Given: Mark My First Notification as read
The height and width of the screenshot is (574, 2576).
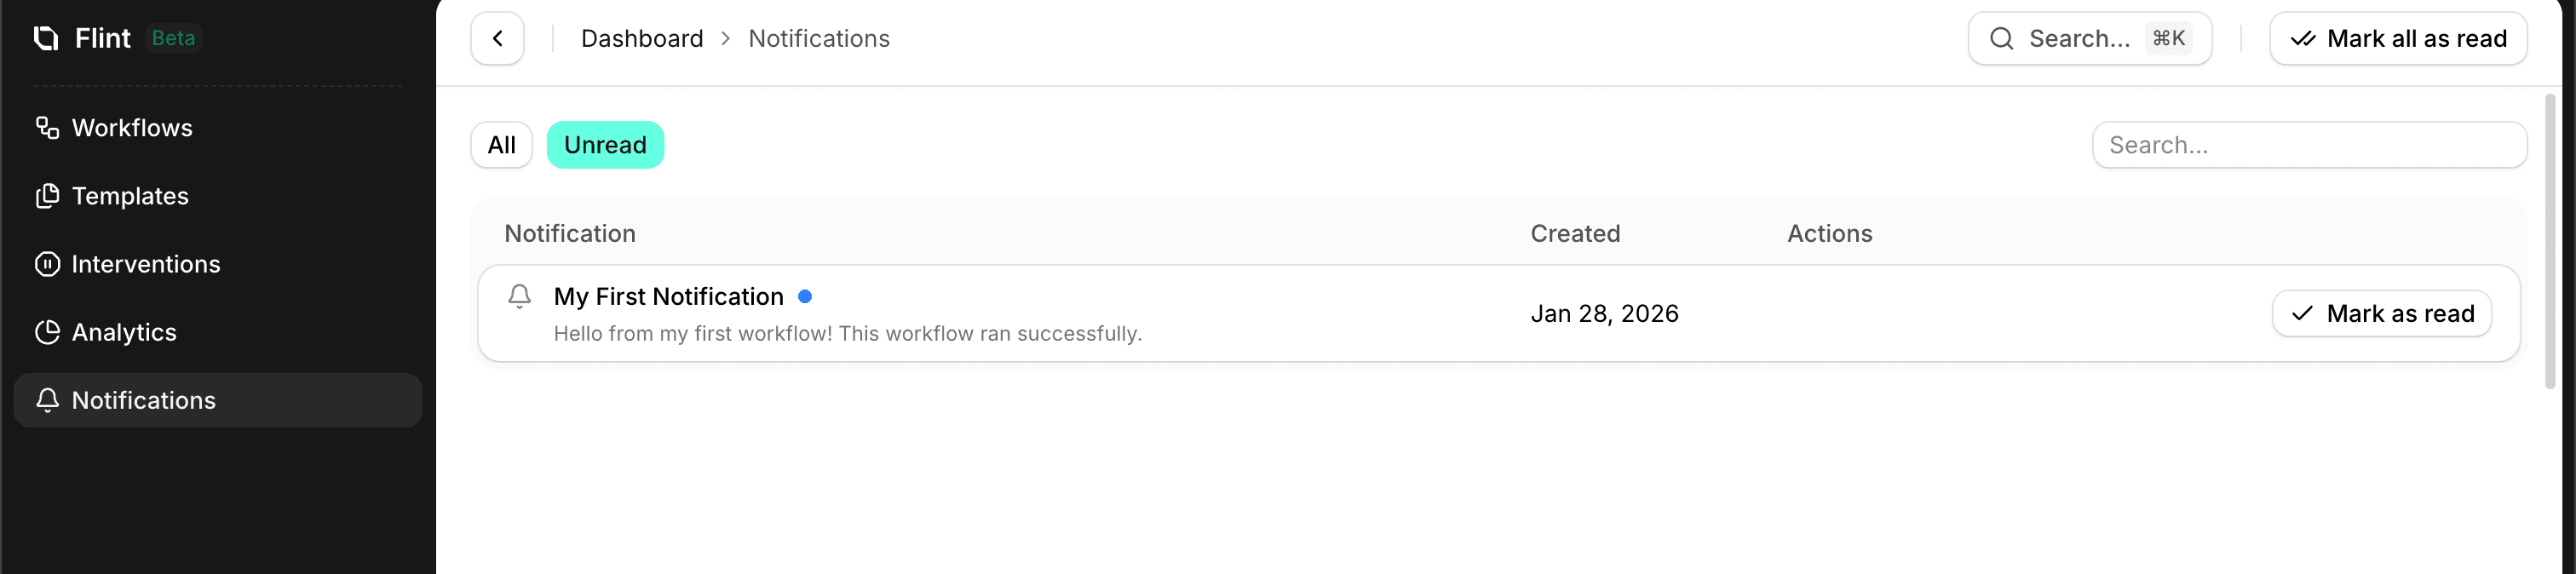Looking at the screenshot, I should coord(2381,314).
